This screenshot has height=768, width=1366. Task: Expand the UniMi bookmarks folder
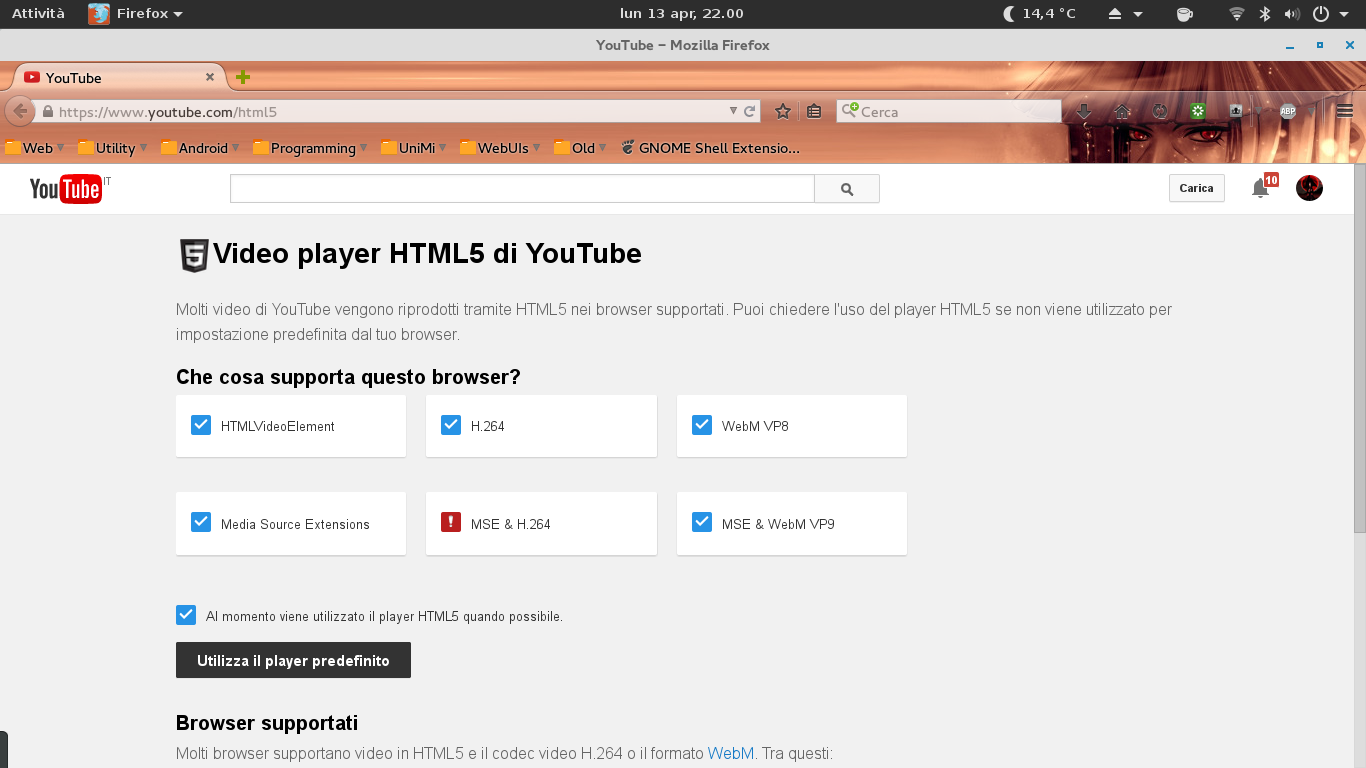[x=414, y=148]
